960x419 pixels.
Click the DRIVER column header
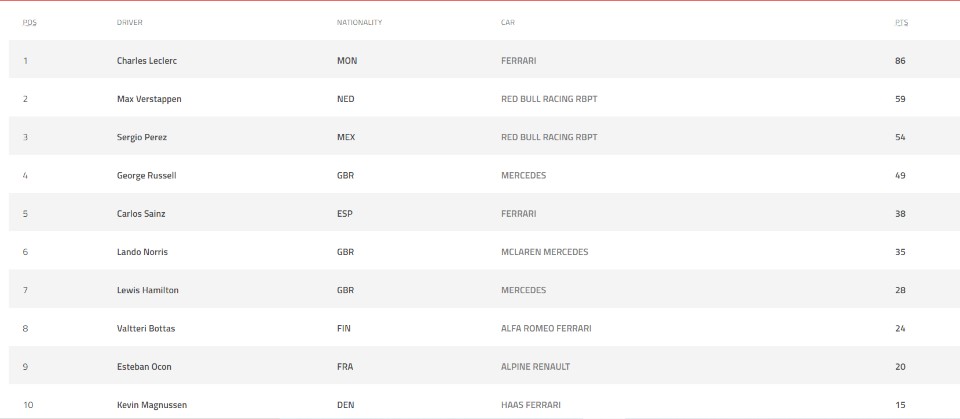[x=130, y=22]
